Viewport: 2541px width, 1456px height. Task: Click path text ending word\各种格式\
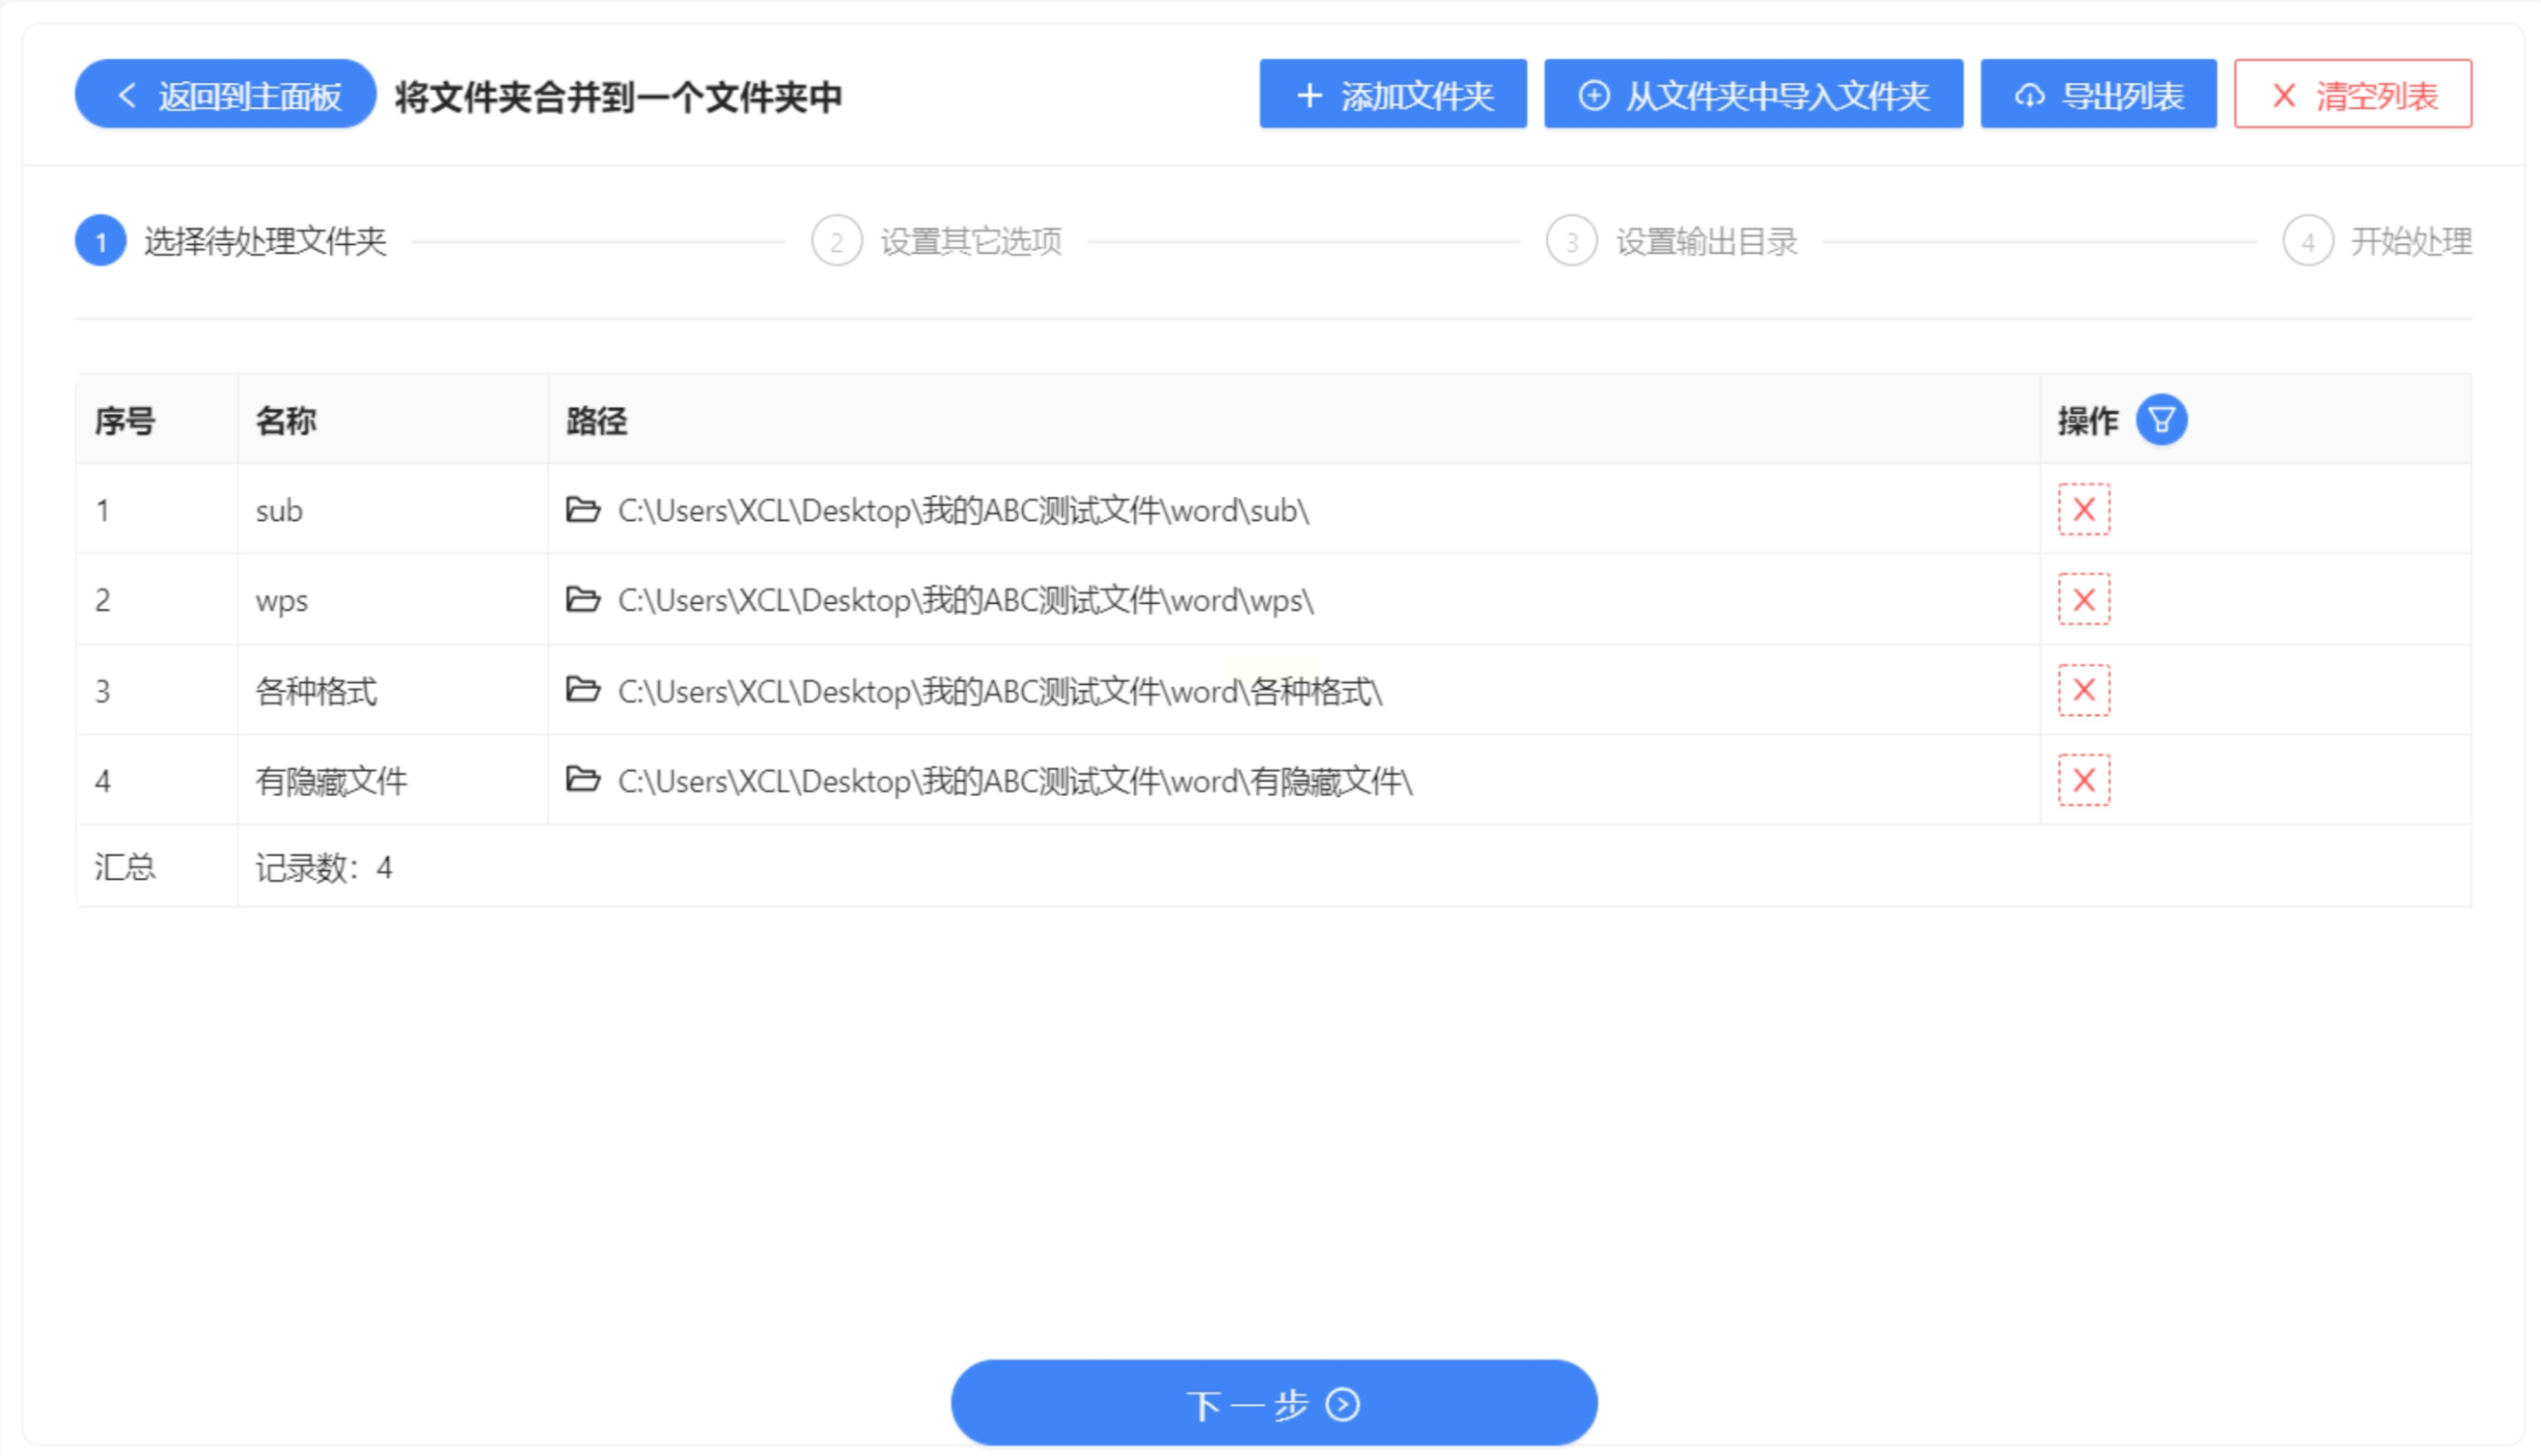(x=1000, y=691)
